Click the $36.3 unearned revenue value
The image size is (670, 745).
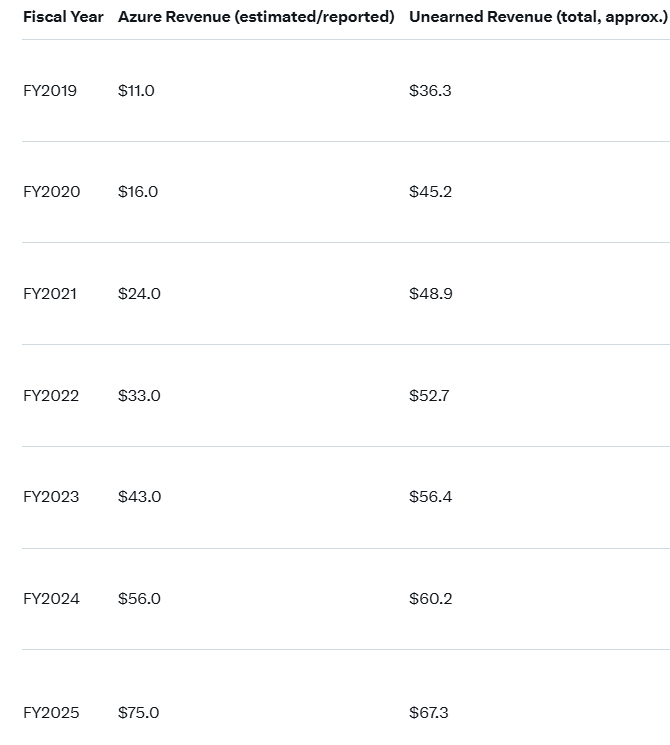[x=430, y=91]
